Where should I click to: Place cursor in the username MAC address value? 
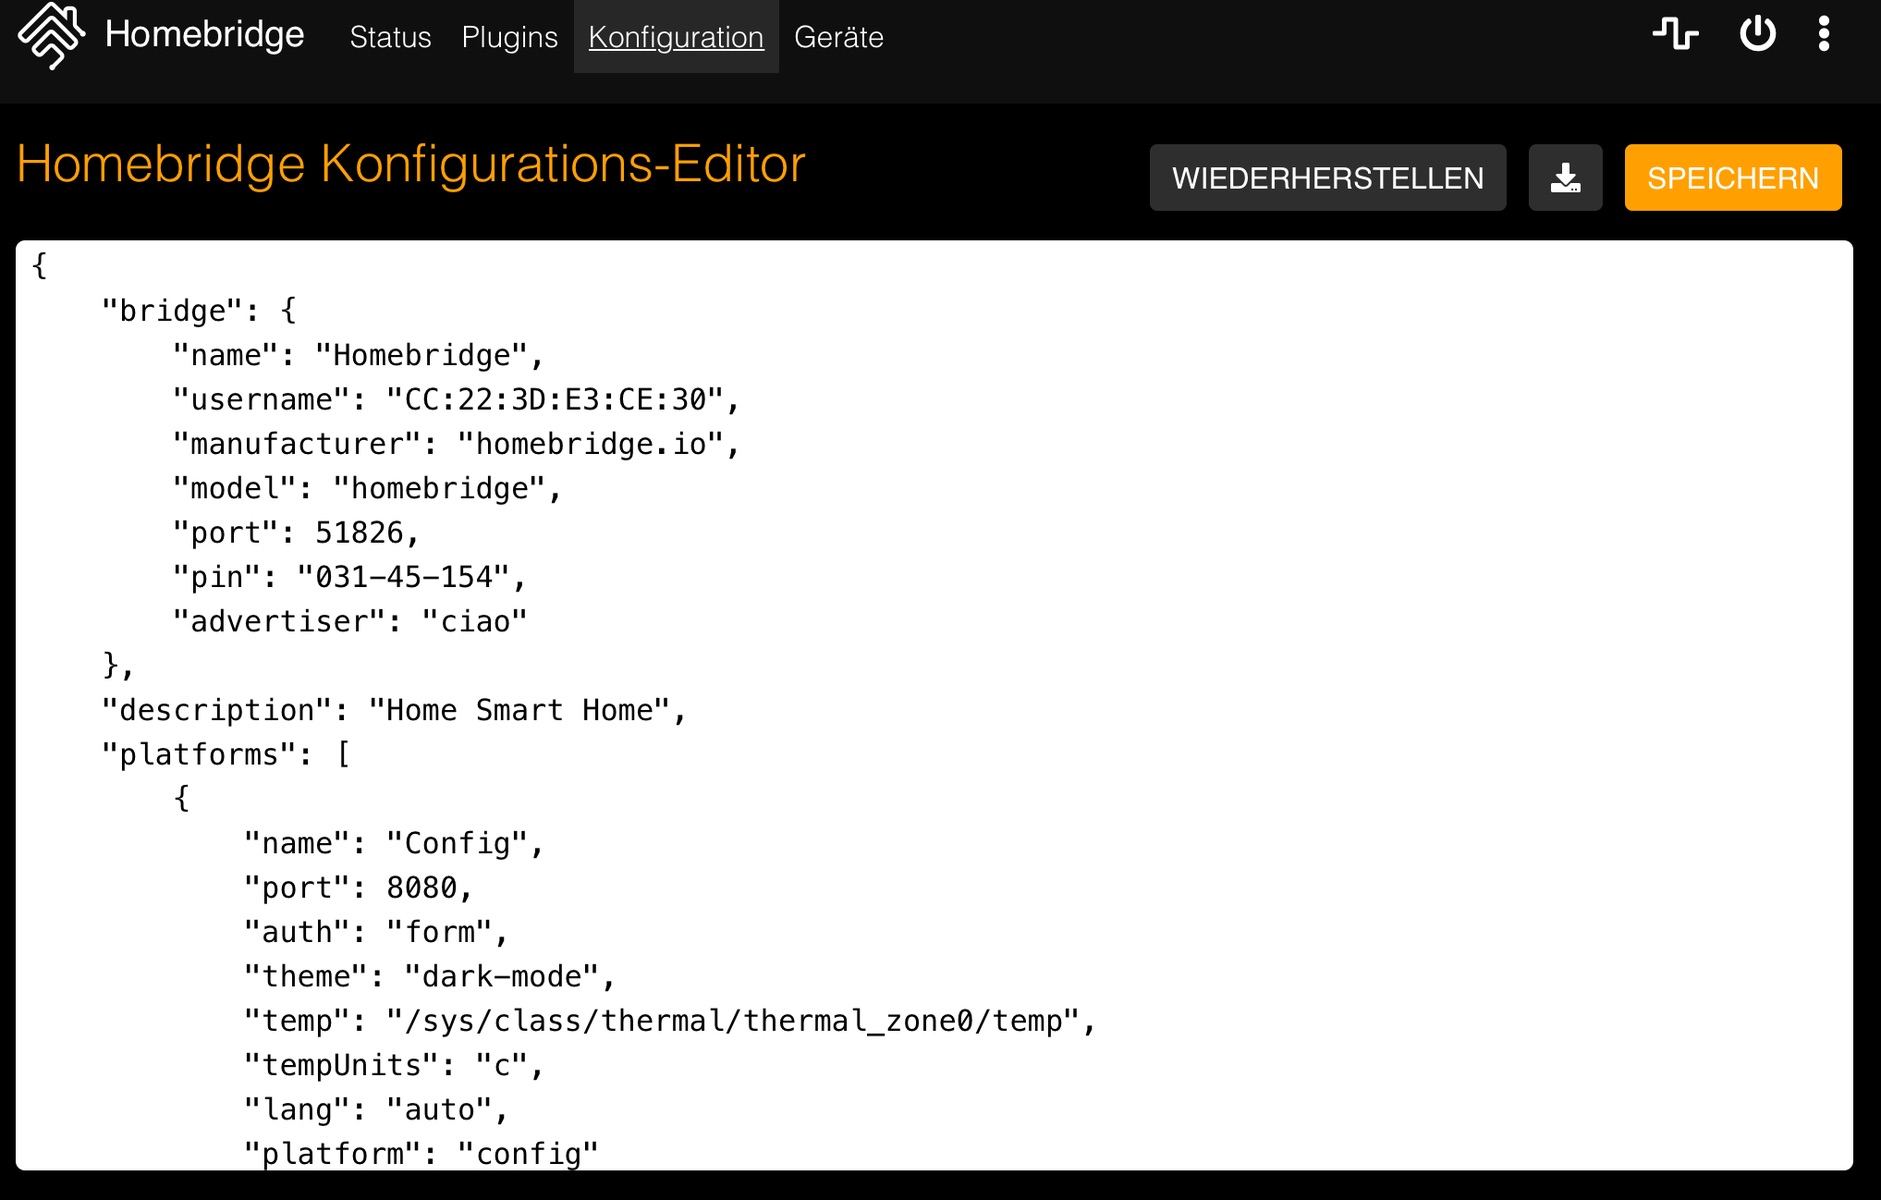(x=555, y=400)
